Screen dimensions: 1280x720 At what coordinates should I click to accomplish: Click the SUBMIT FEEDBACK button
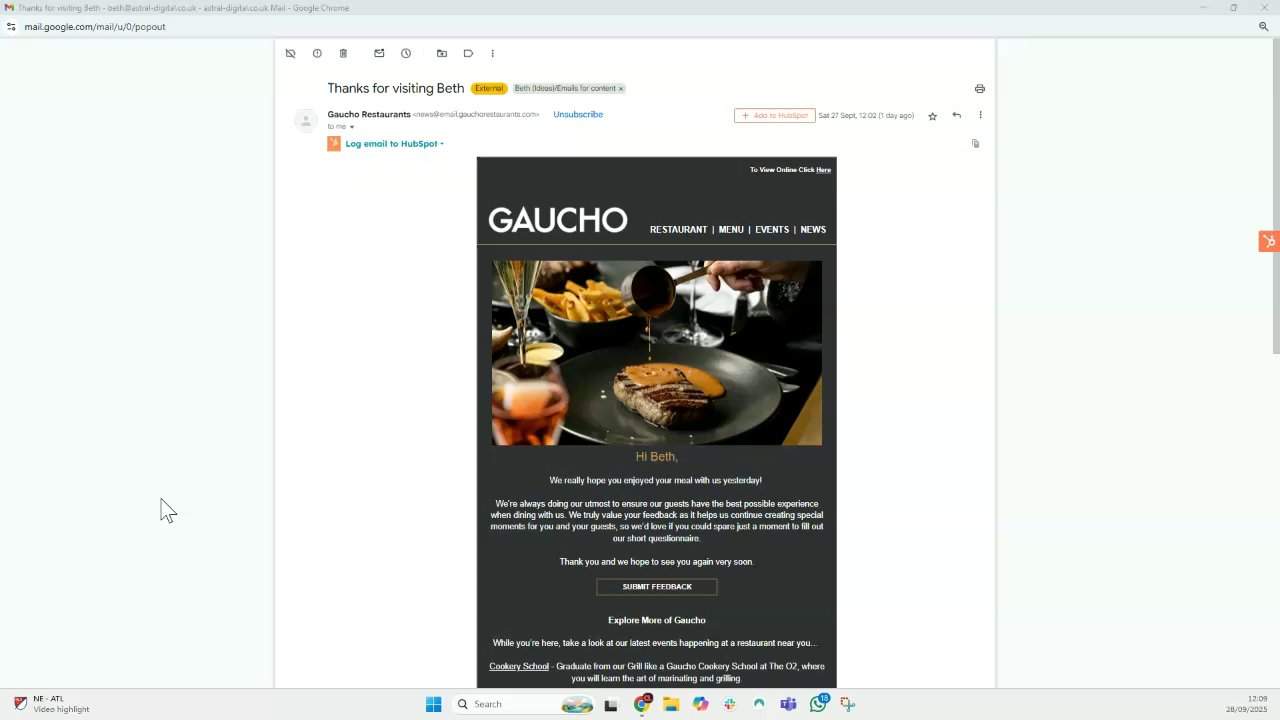coord(657,587)
